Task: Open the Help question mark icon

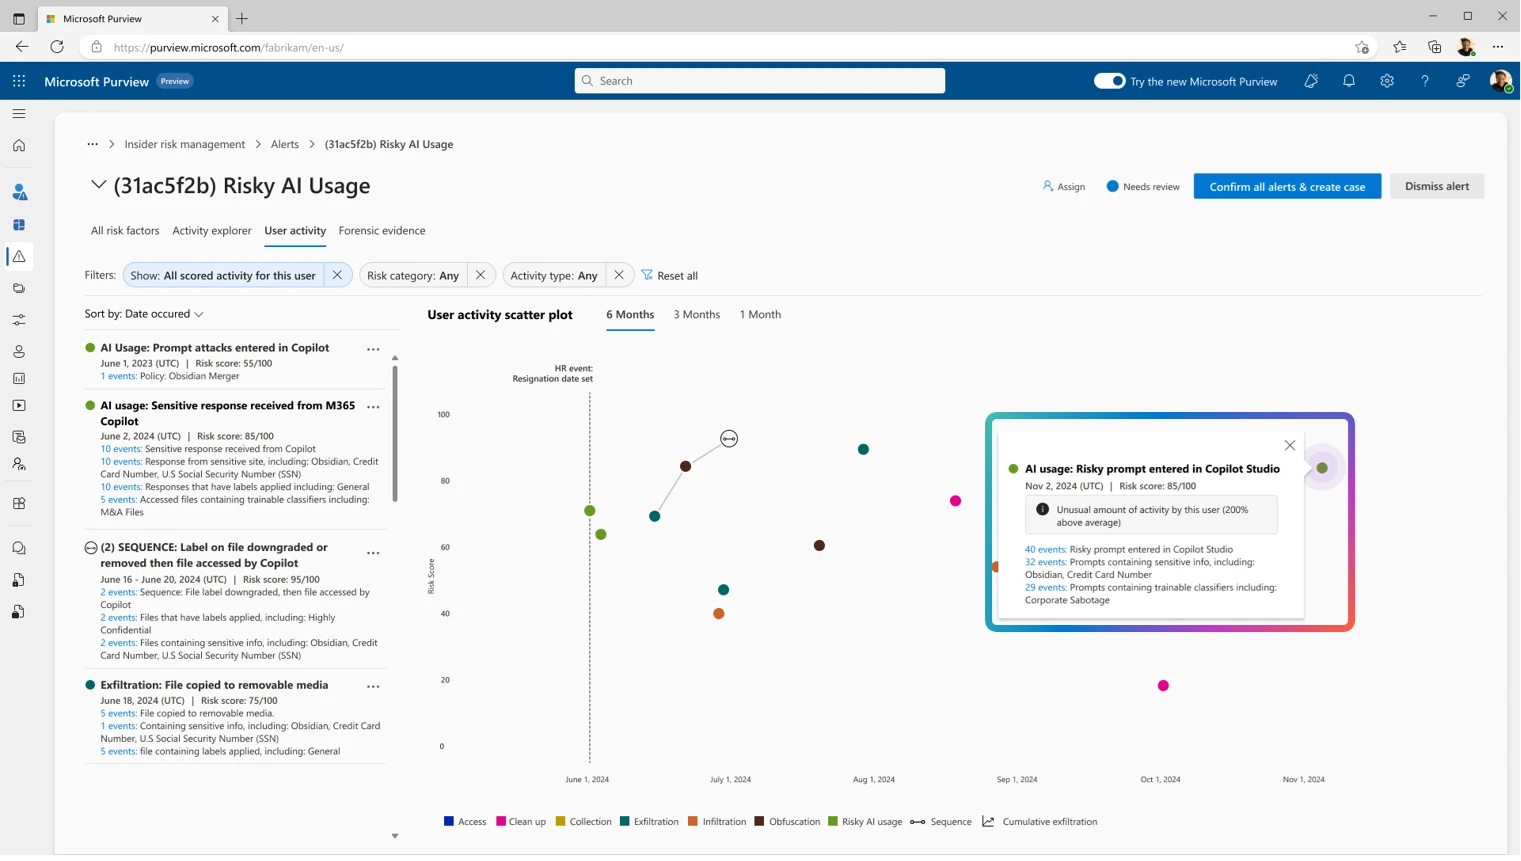Action: point(1425,81)
